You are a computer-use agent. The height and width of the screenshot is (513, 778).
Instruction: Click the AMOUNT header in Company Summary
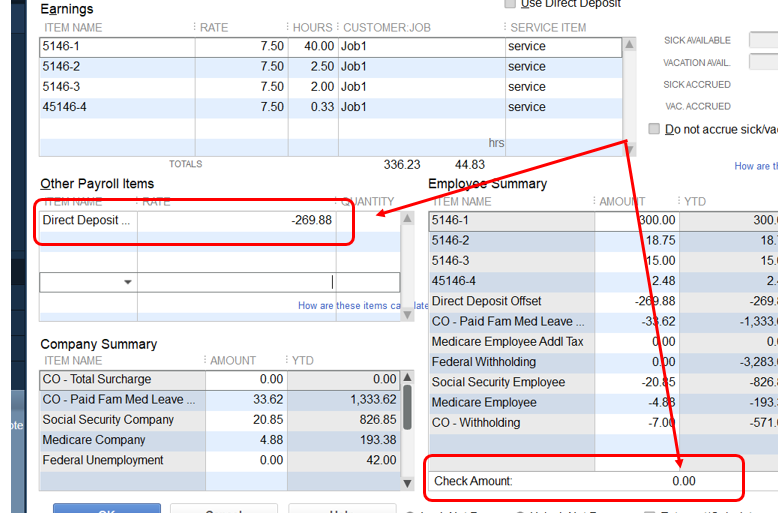point(233,361)
